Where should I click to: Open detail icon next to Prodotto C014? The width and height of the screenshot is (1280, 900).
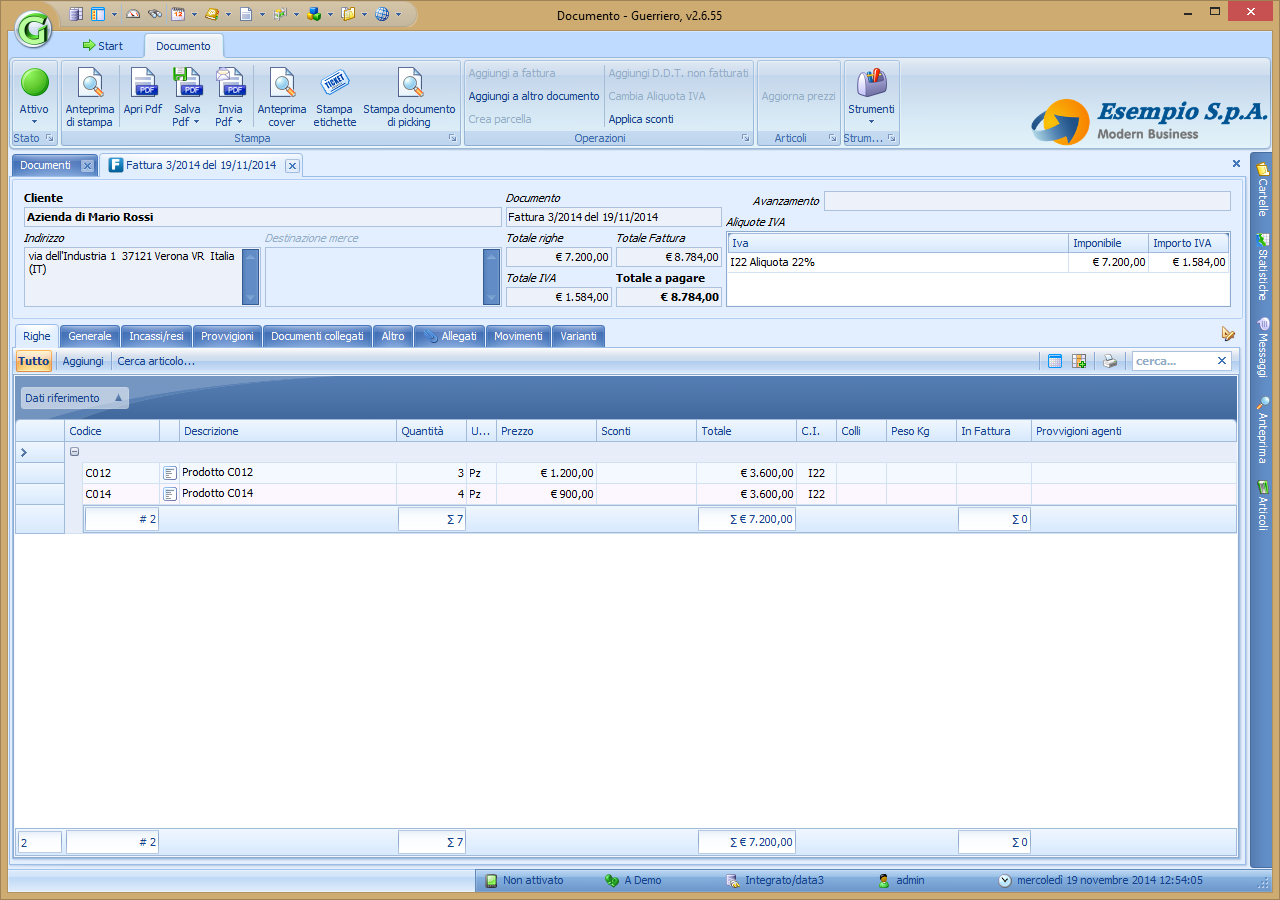(x=170, y=494)
